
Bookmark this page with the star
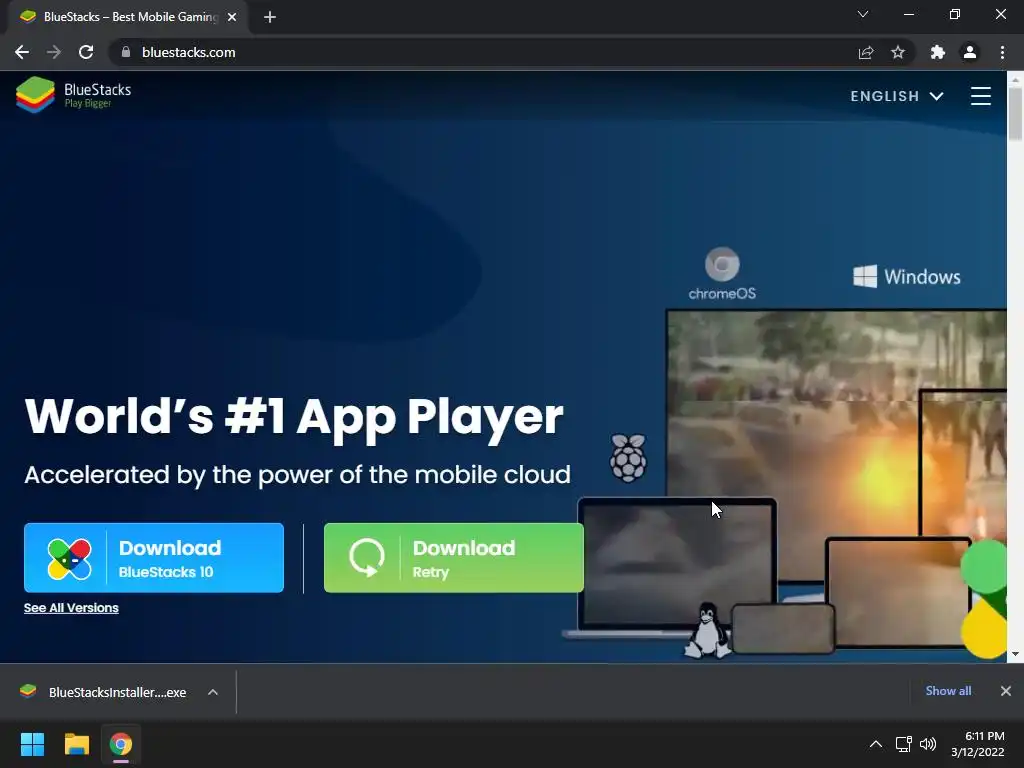pos(898,52)
